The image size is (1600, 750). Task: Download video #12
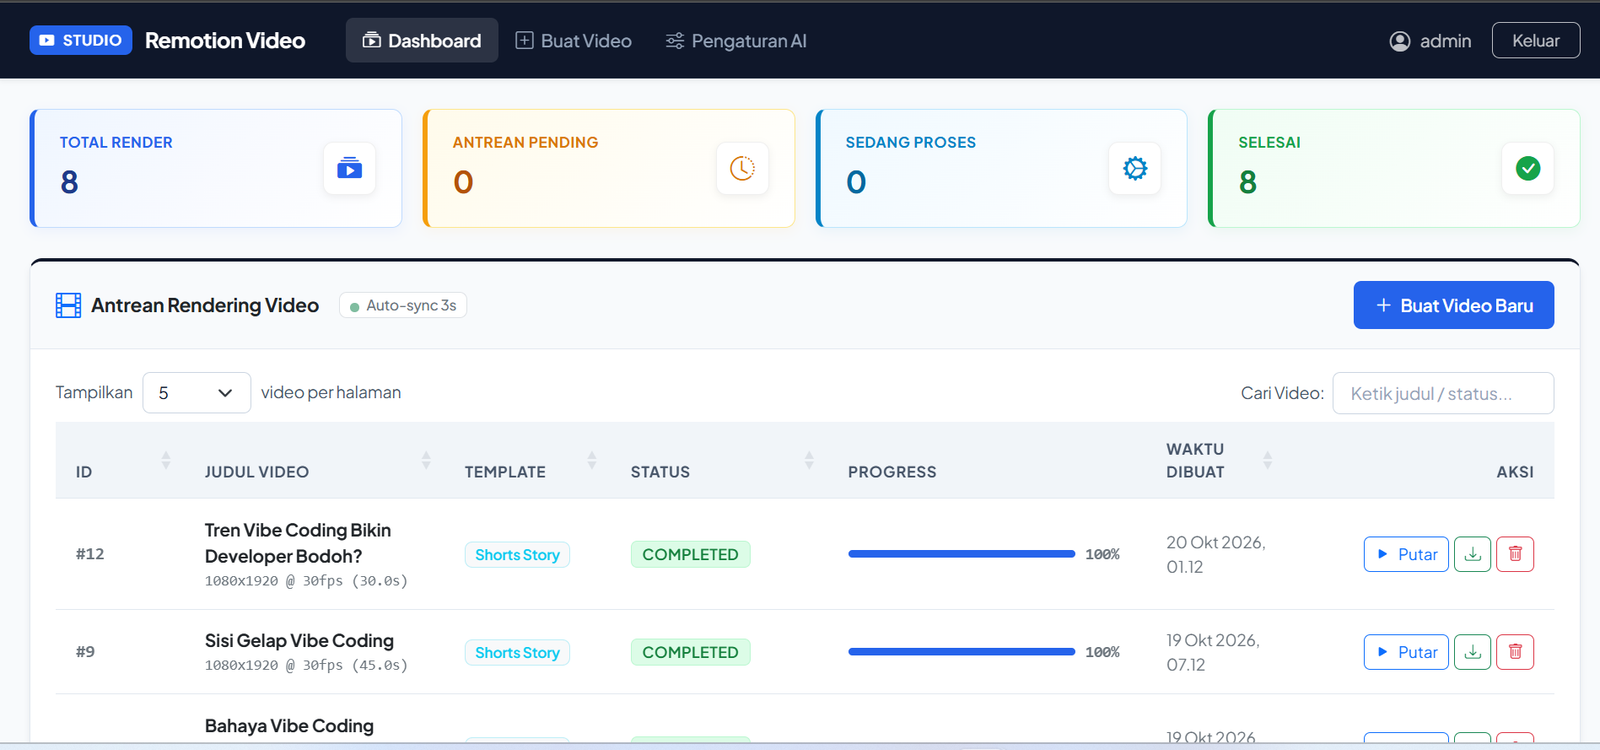click(x=1472, y=554)
